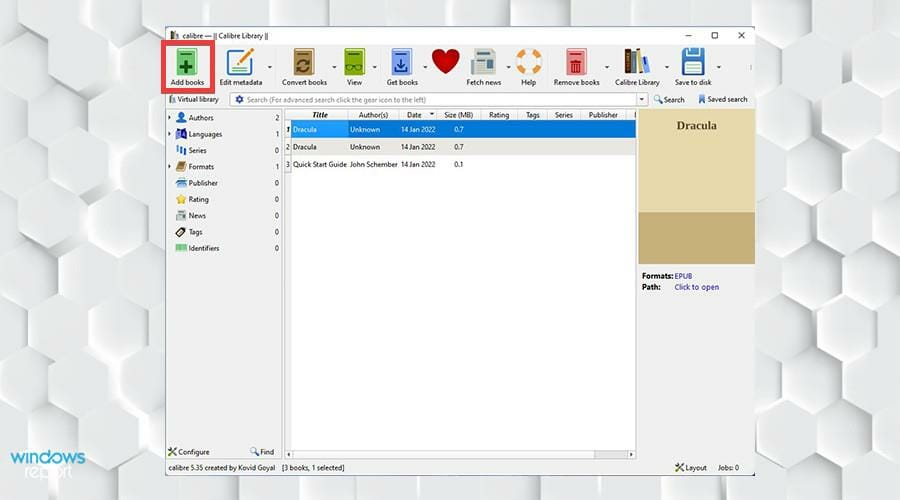The height and width of the screenshot is (500, 900).
Task: Sort by Publisher column header
Action: tap(603, 115)
